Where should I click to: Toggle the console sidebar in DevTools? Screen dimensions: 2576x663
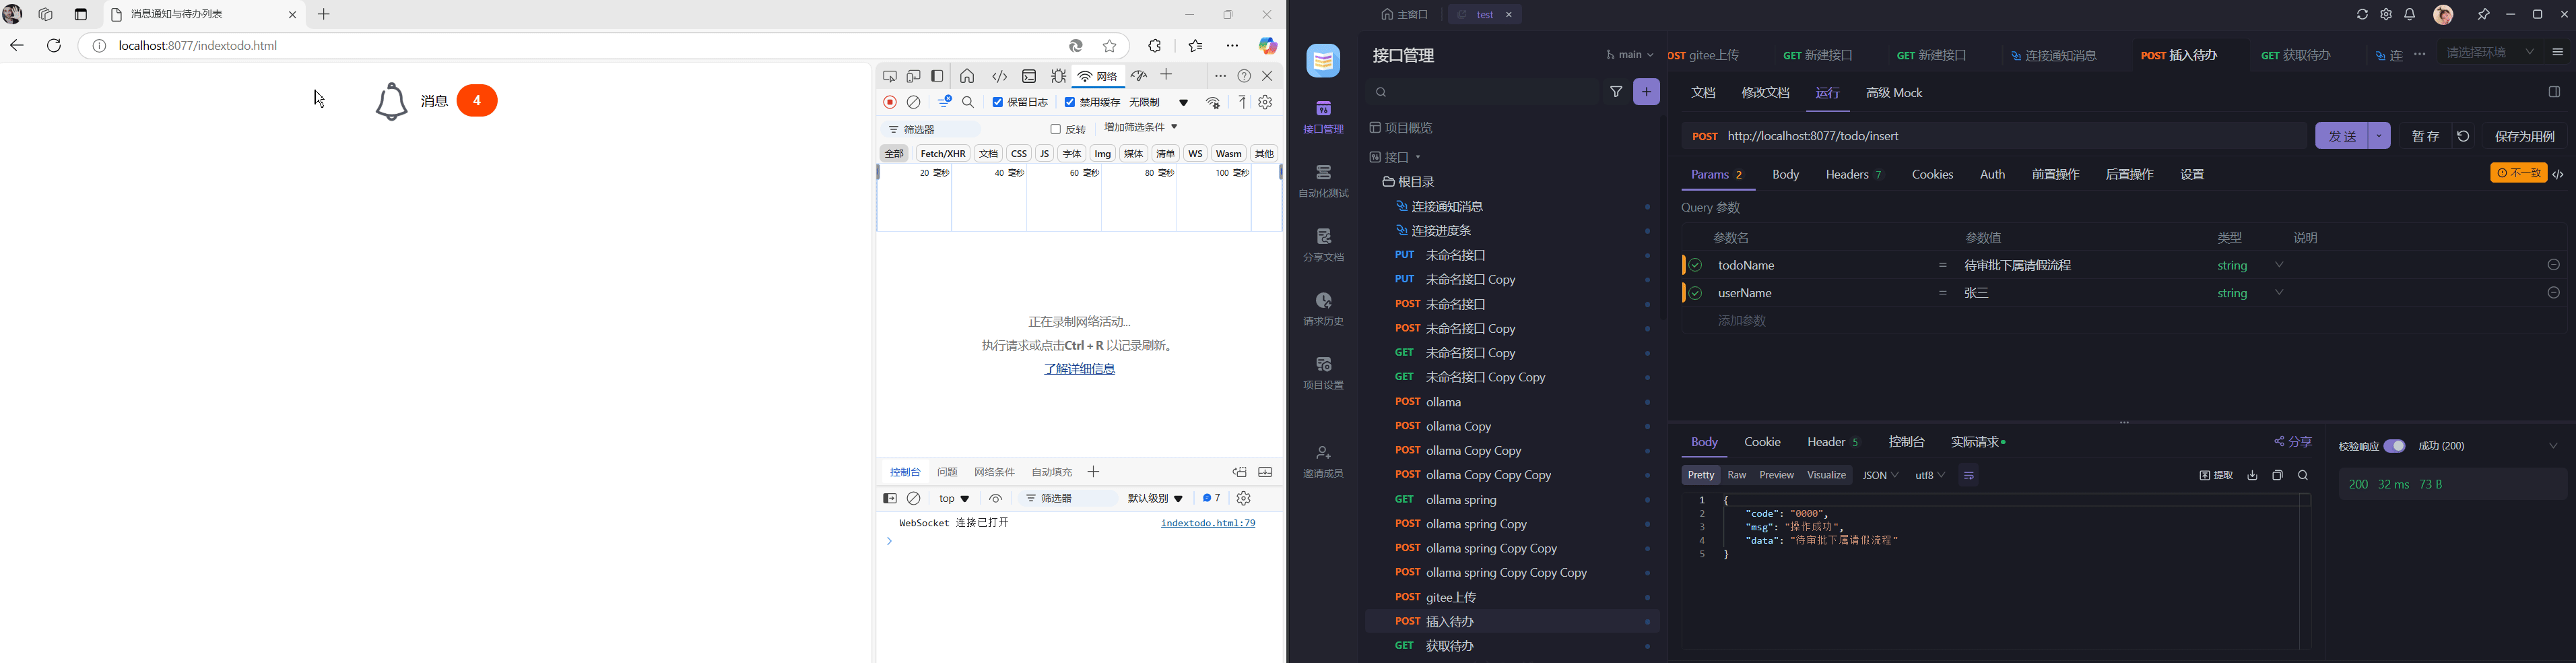coord(890,498)
